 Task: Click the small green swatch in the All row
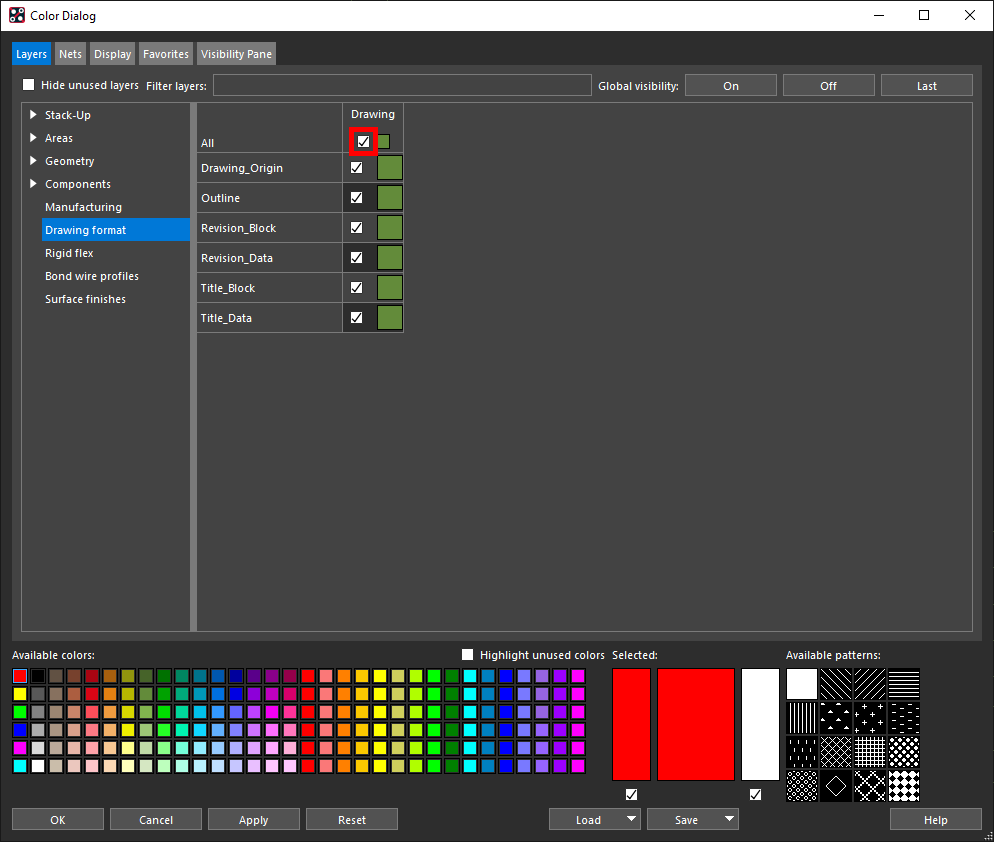384,141
